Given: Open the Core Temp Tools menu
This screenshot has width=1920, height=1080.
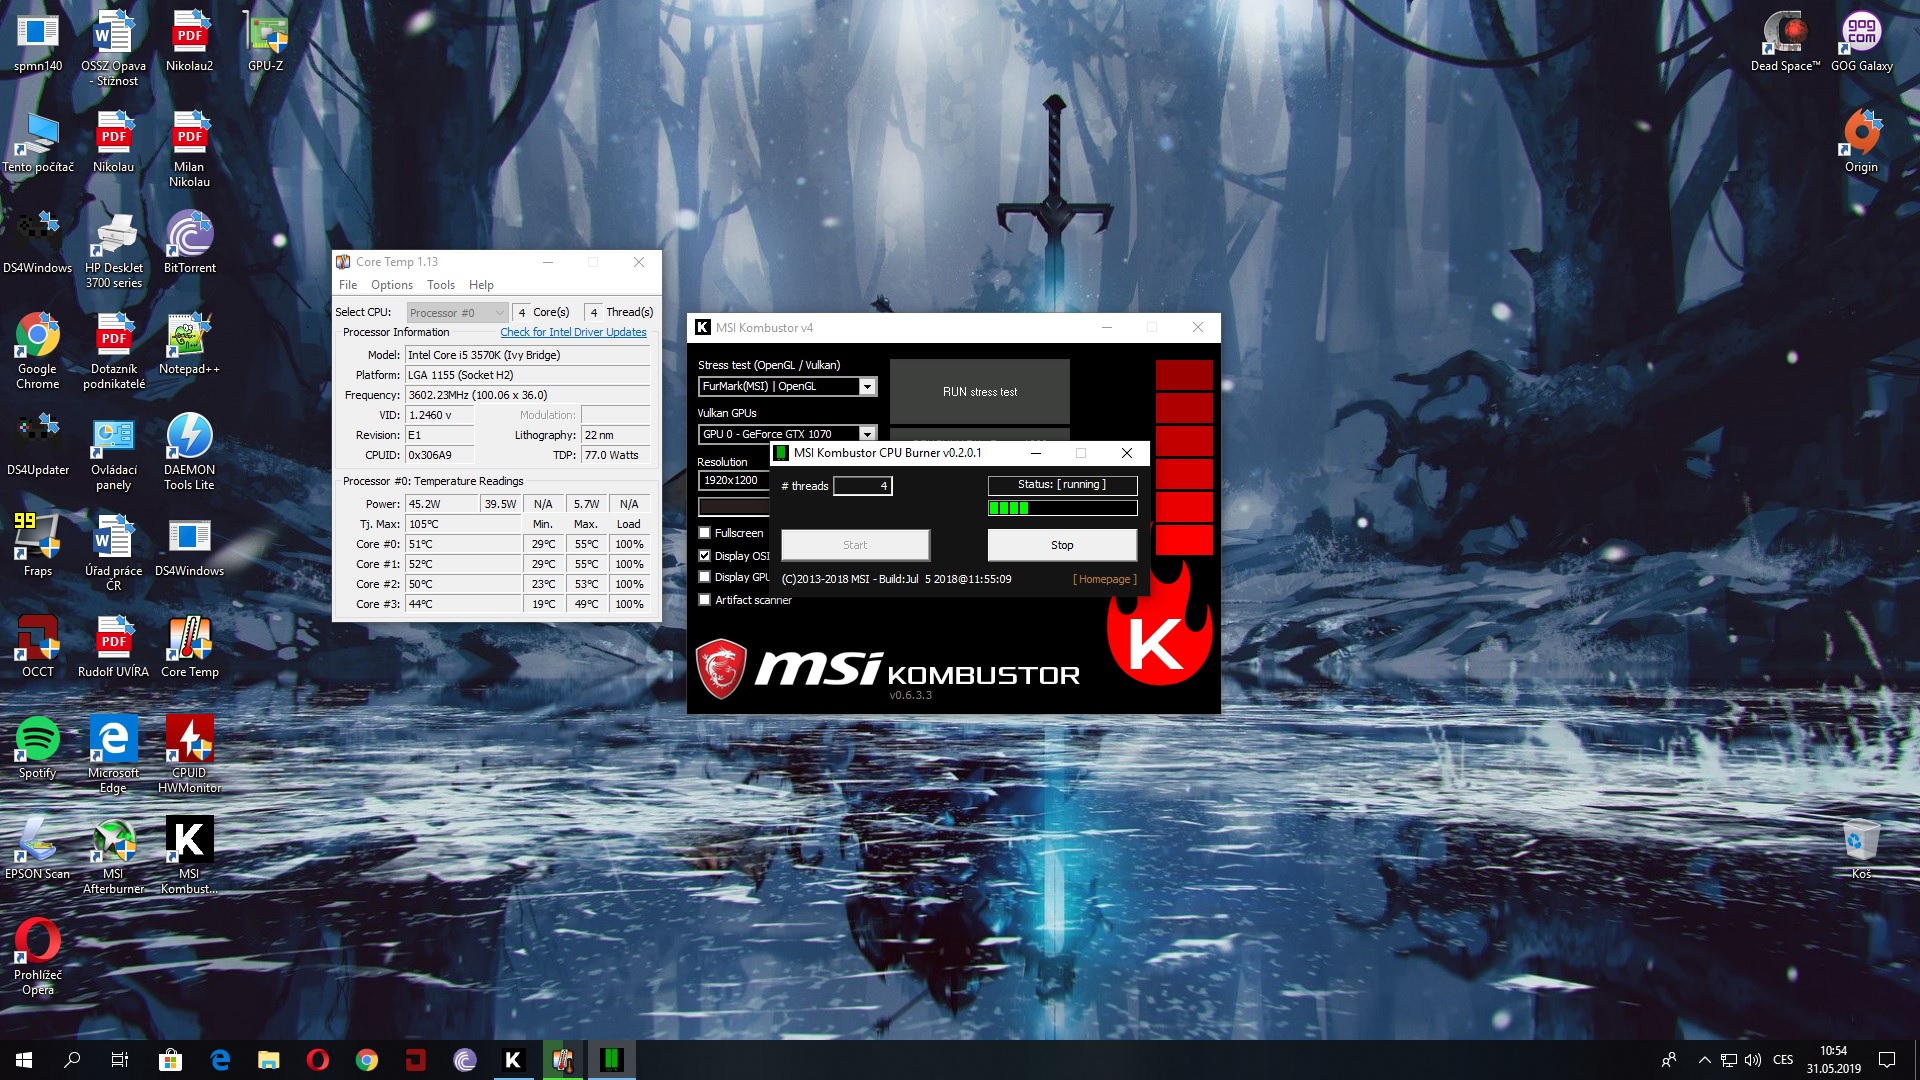Looking at the screenshot, I should 441,285.
